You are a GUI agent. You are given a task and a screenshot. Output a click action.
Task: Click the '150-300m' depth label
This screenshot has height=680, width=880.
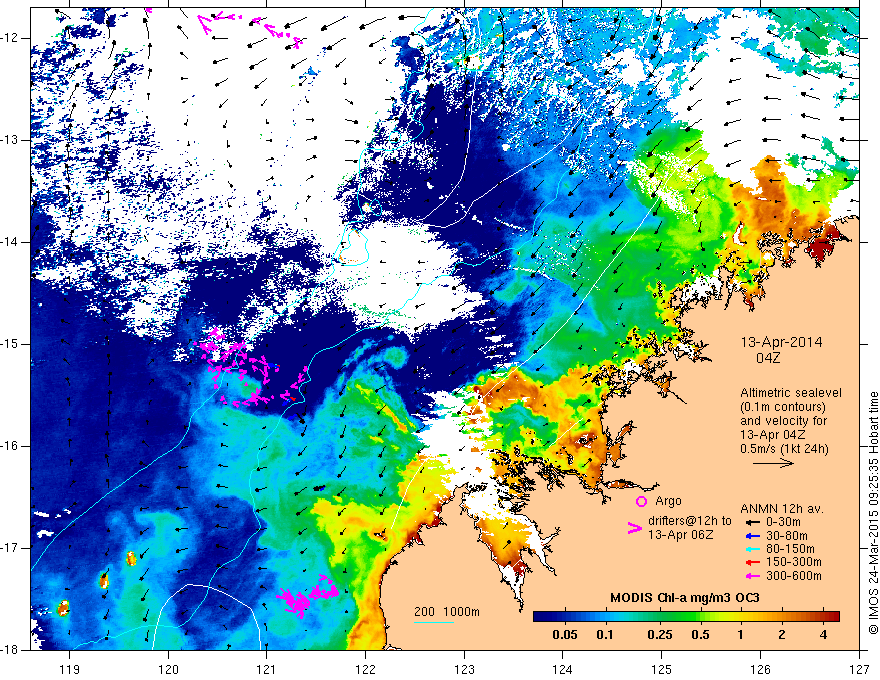coord(794,563)
